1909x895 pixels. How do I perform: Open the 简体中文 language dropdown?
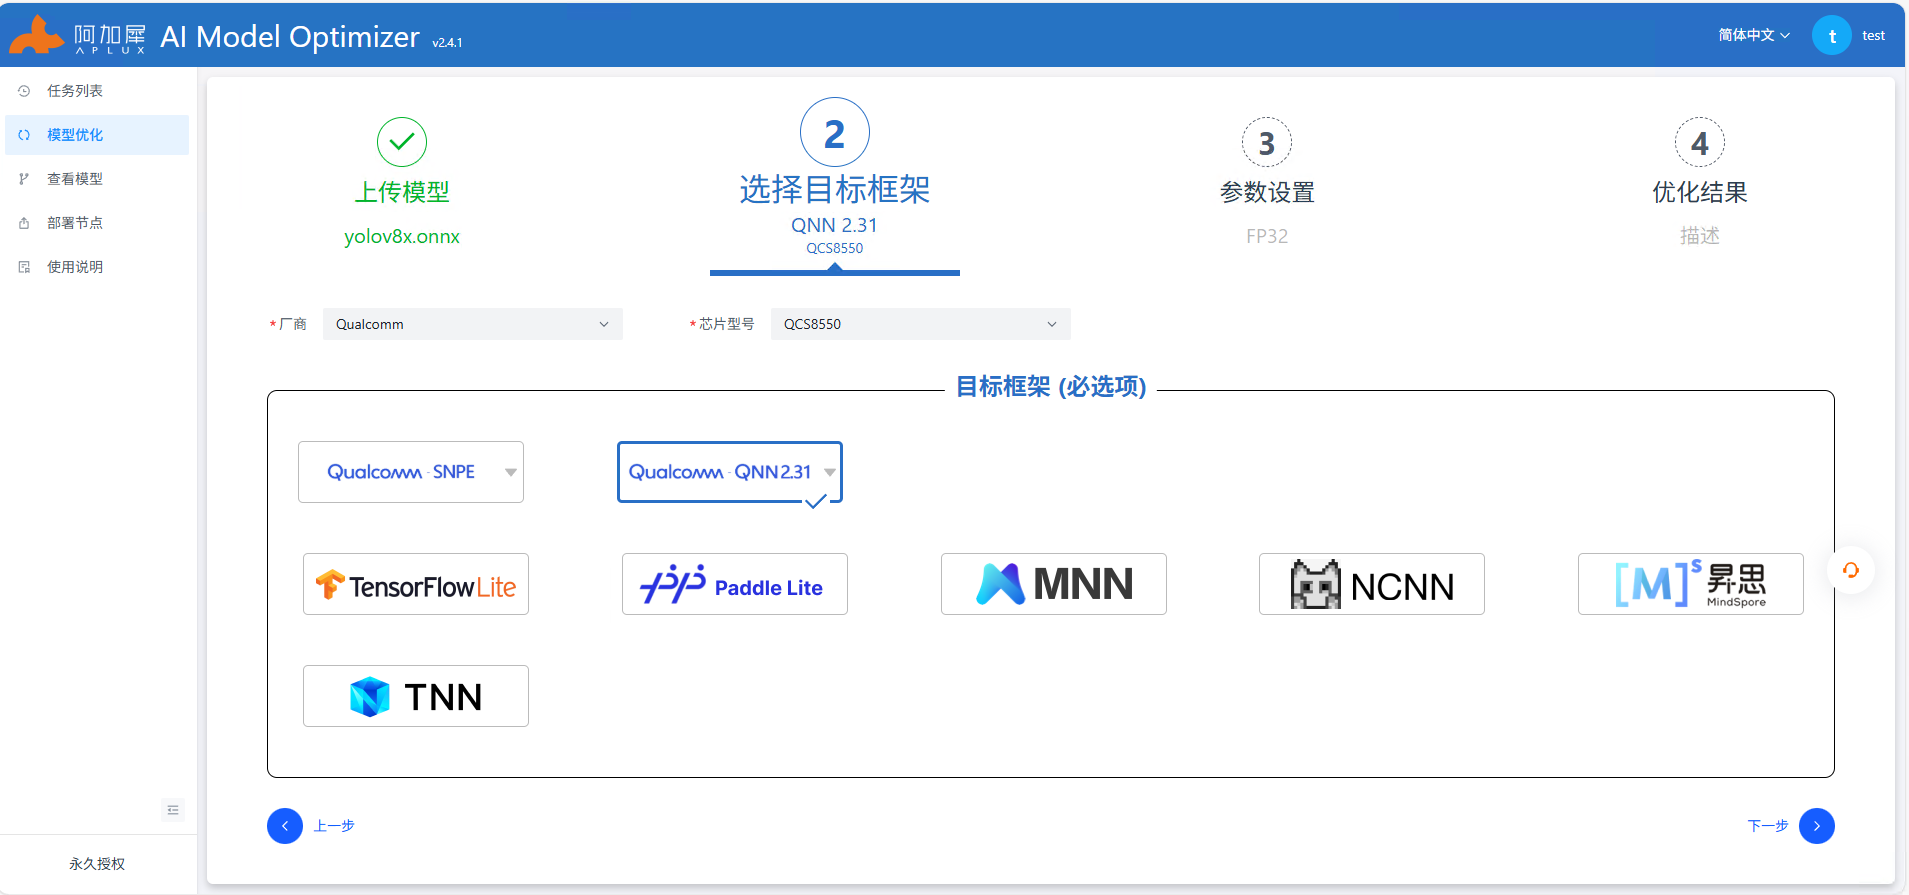coord(1754,35)
